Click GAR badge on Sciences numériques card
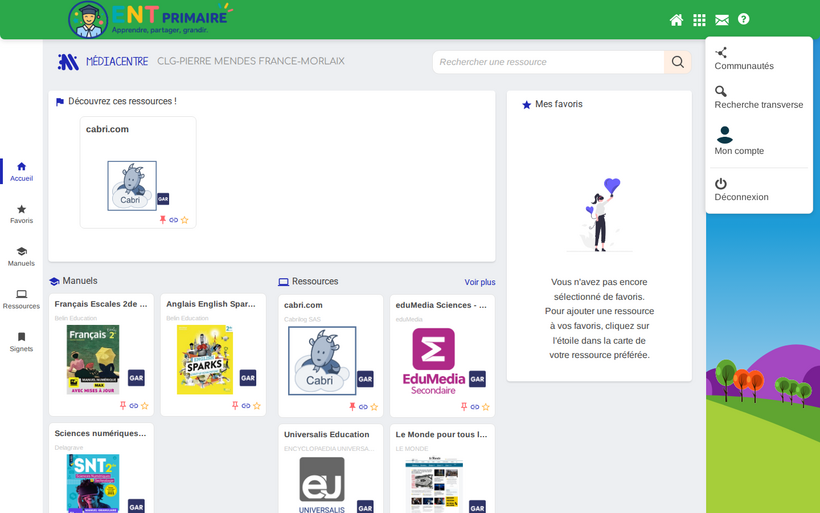820x513 pixels. pos(136,506)
